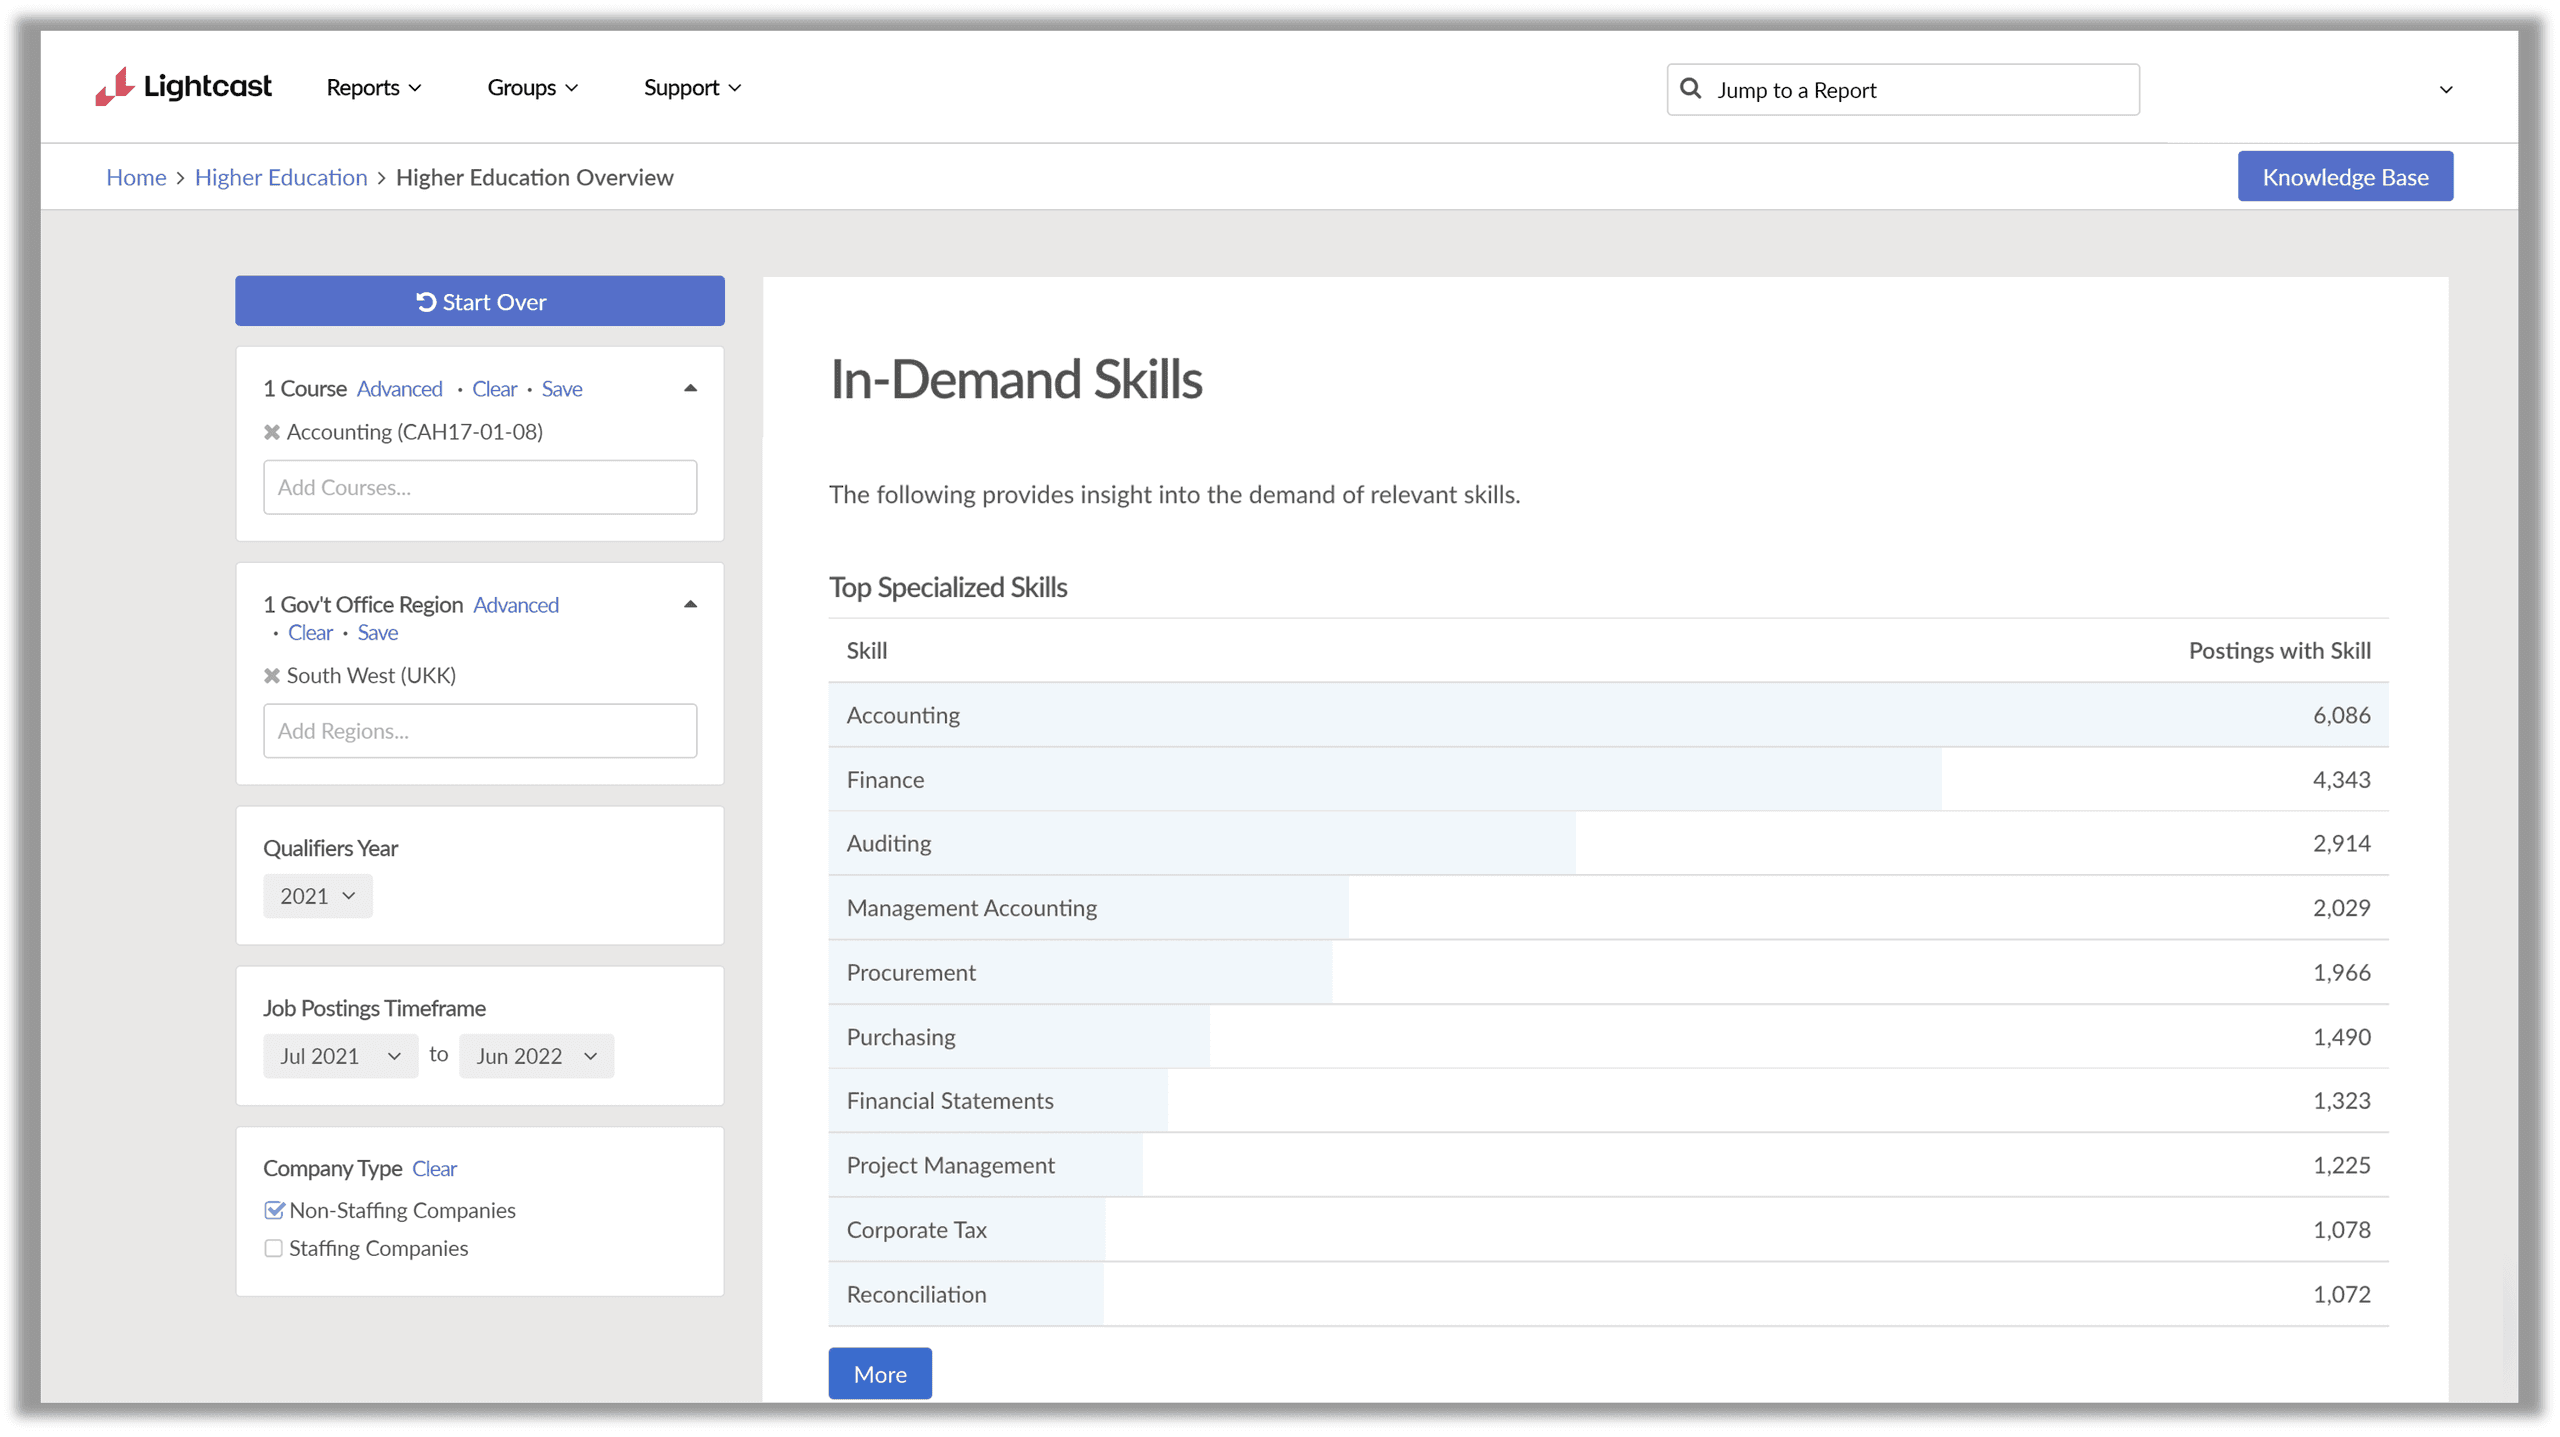Show more specialized skills with More button
Viewport: 2560px width, 1437px height.
pos(879,1373)
